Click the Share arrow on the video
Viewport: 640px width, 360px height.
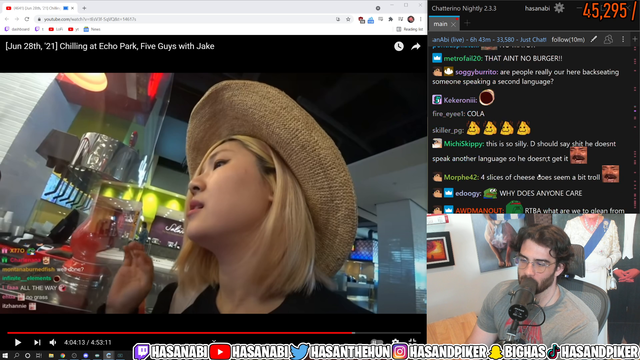(x=416, y=47)
